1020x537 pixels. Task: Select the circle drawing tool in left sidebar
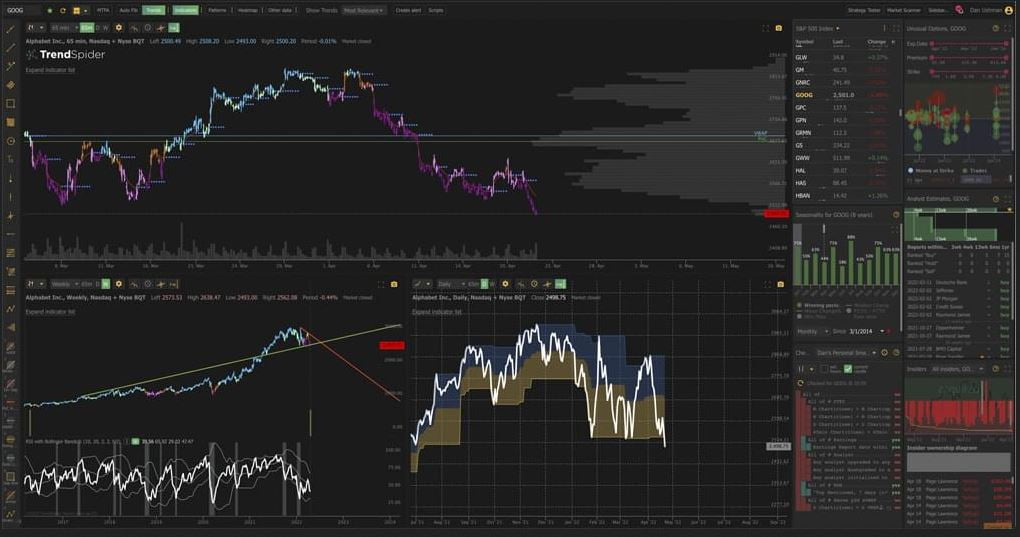10,140
